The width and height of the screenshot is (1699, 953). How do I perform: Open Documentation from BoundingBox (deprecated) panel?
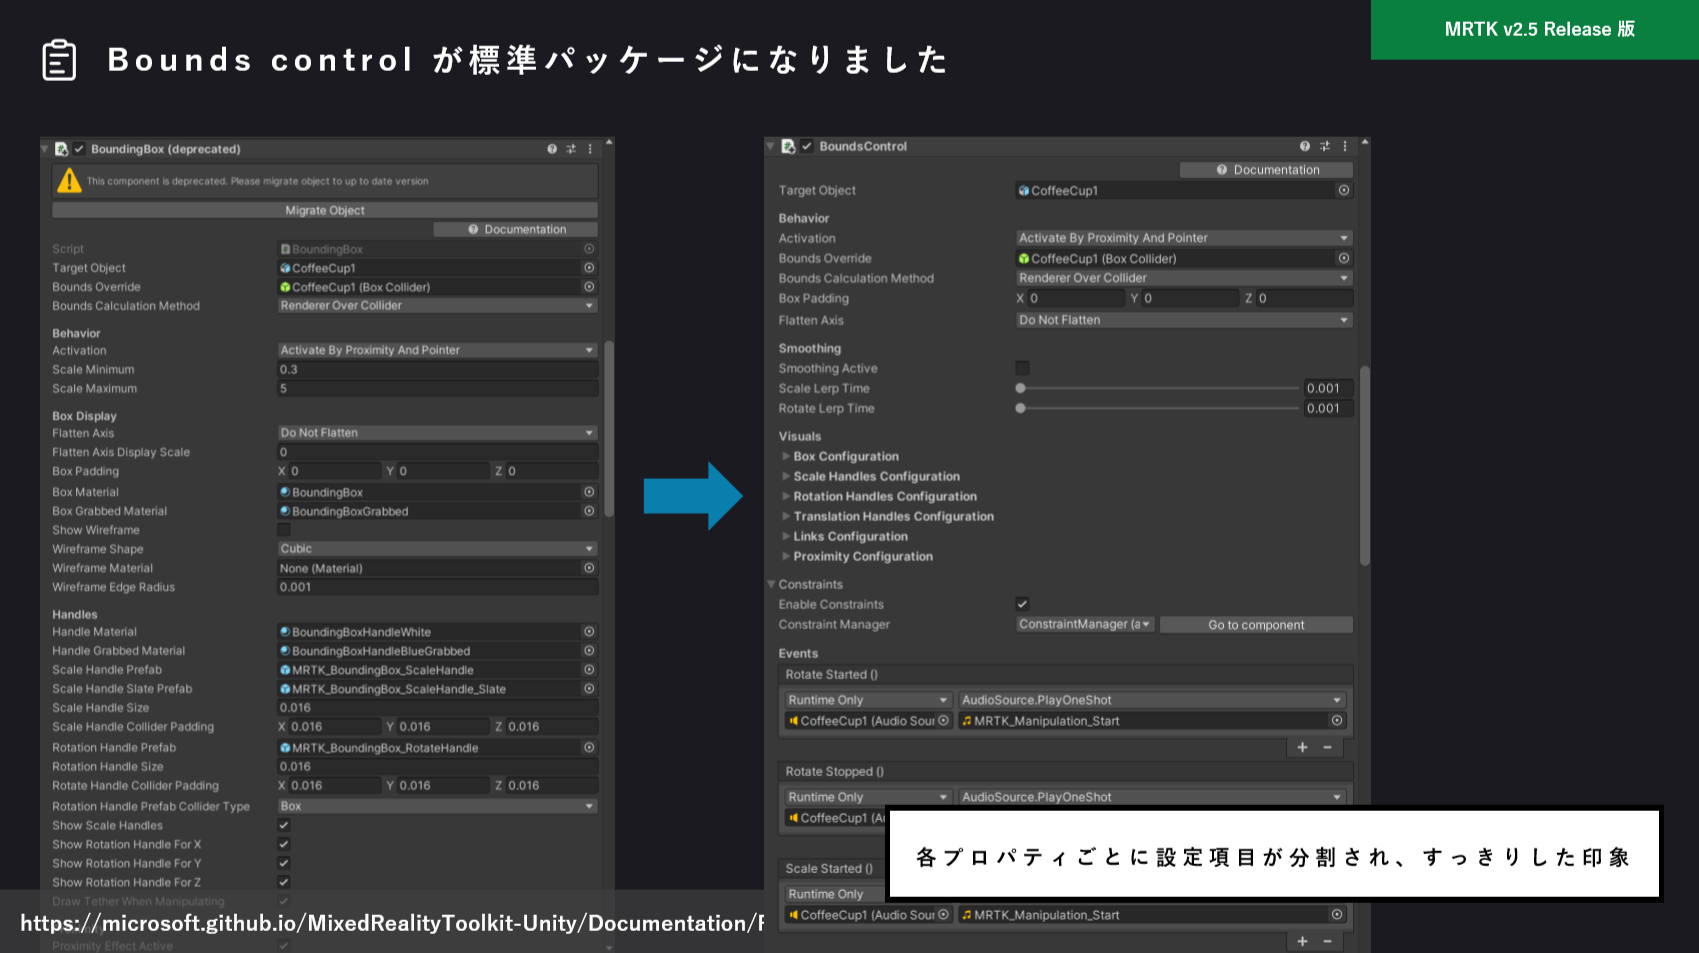coord(516,229)
